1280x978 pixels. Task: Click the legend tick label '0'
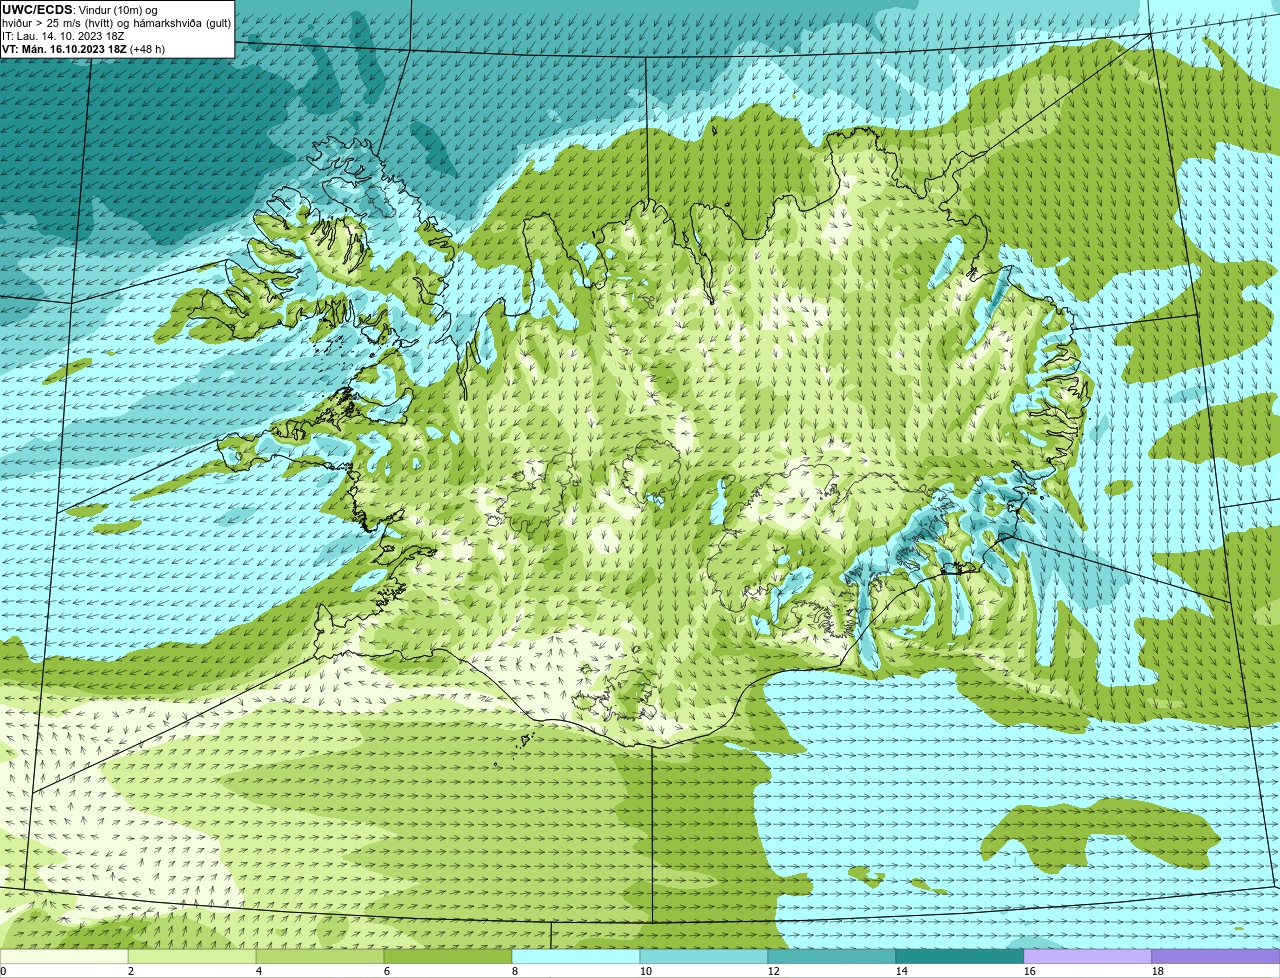click(3, 971)
